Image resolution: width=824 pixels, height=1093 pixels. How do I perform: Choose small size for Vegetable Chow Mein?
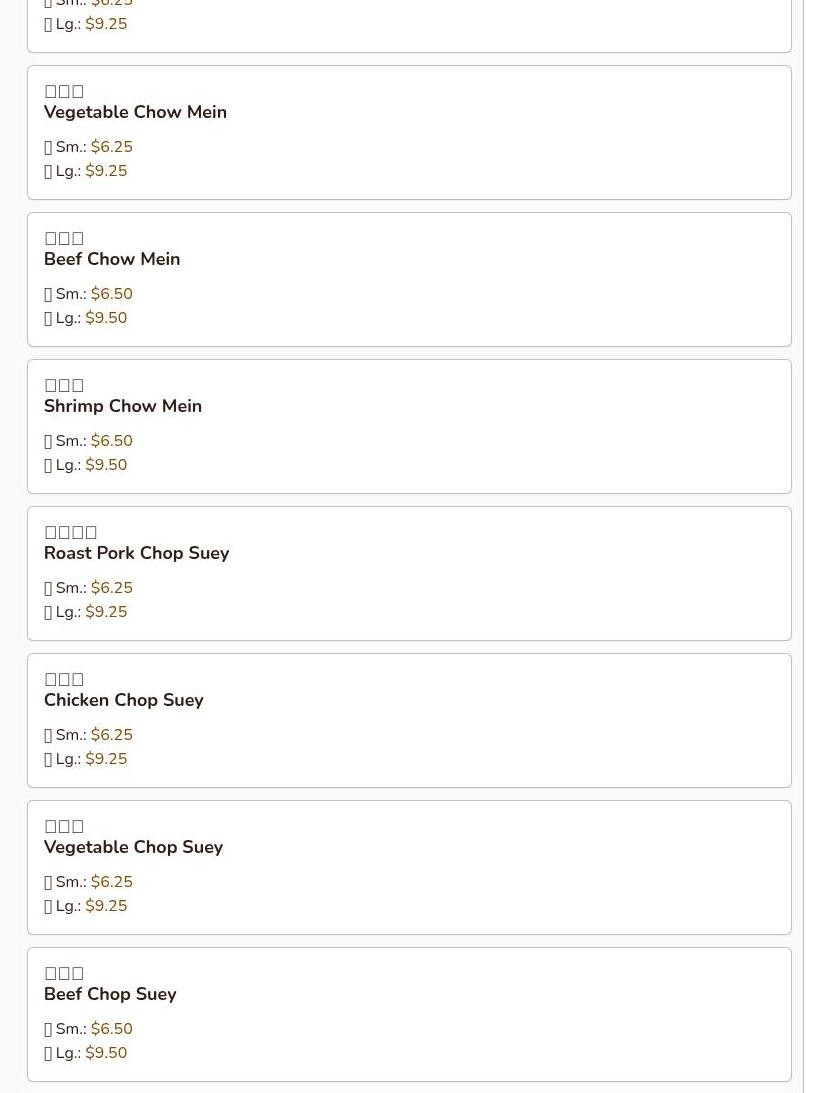point(89,147)
